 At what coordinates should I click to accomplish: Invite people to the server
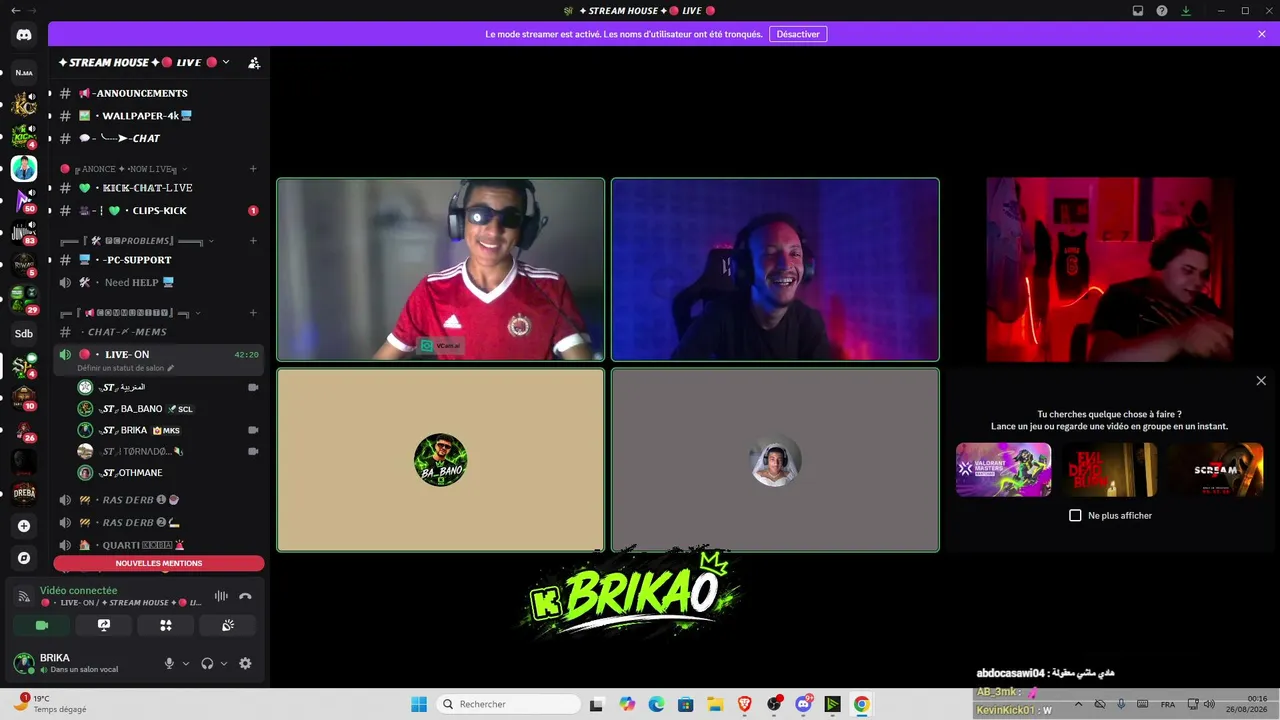tap(254, 63)
